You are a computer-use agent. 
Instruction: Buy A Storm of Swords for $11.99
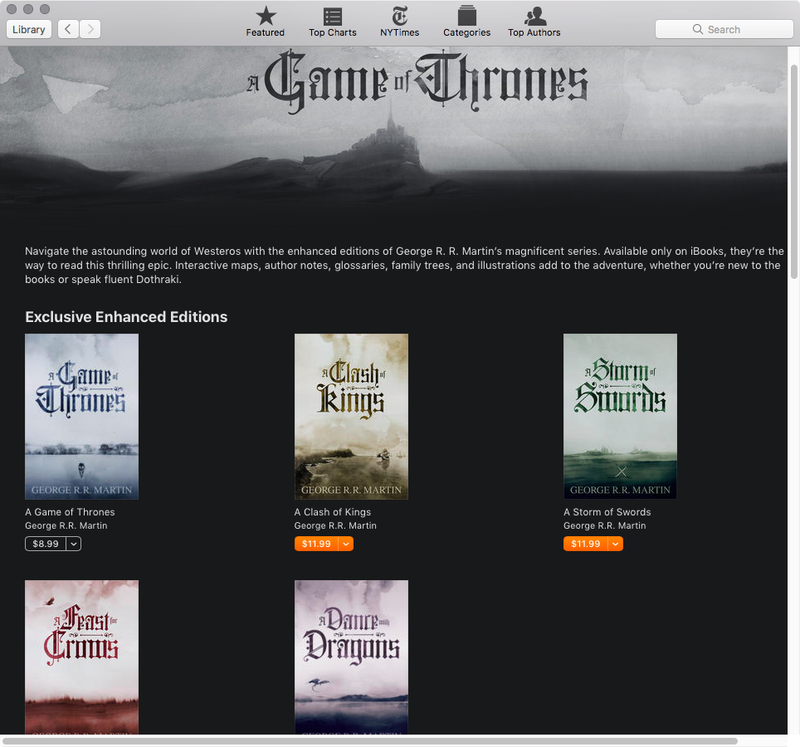coord(586,544)
